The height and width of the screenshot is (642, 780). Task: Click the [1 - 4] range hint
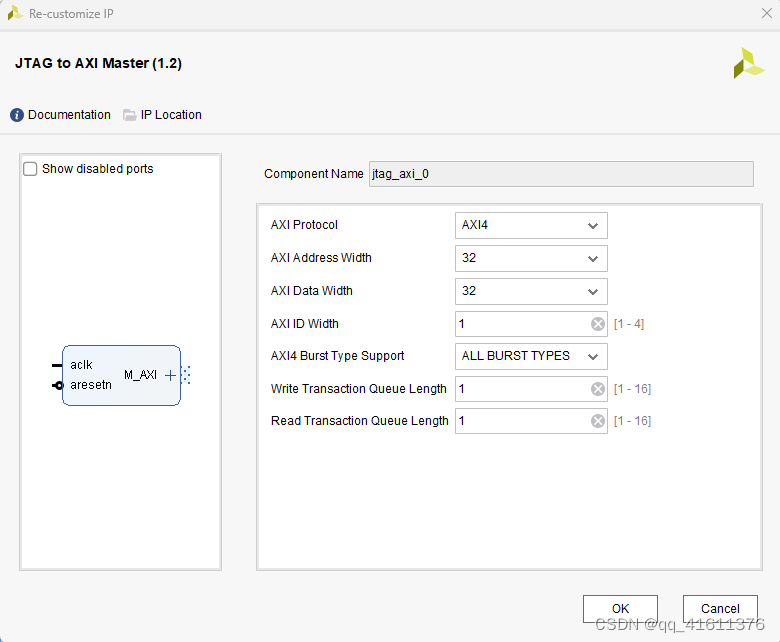629,324
